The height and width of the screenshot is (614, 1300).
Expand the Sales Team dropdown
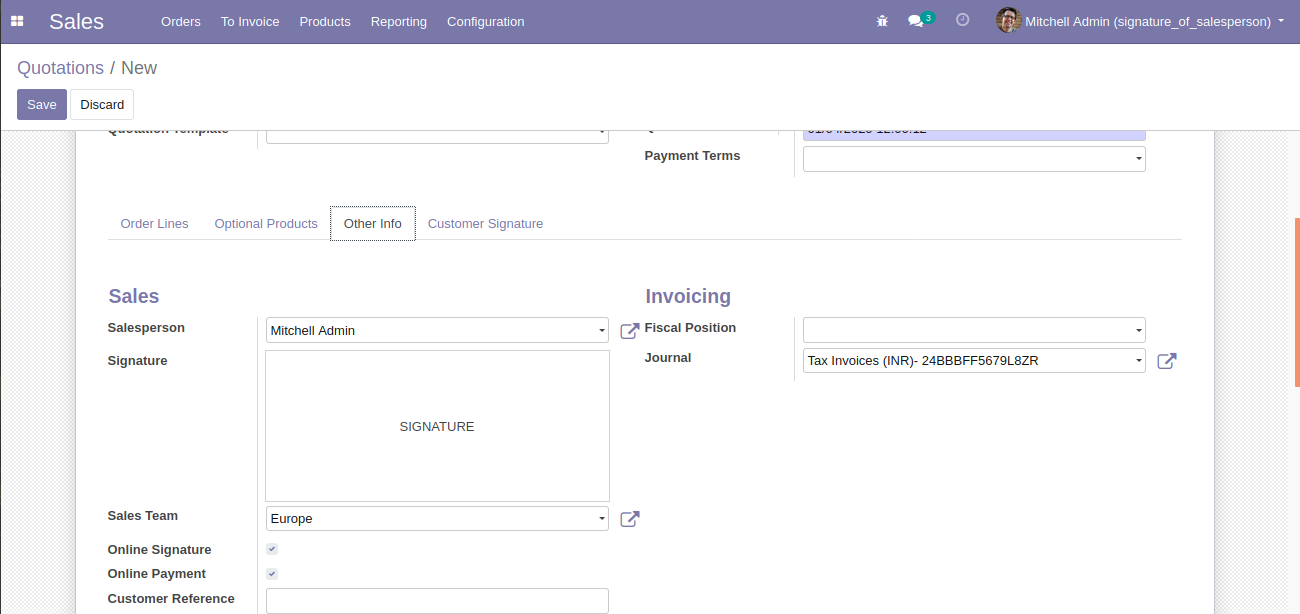(x=437, y=519)
